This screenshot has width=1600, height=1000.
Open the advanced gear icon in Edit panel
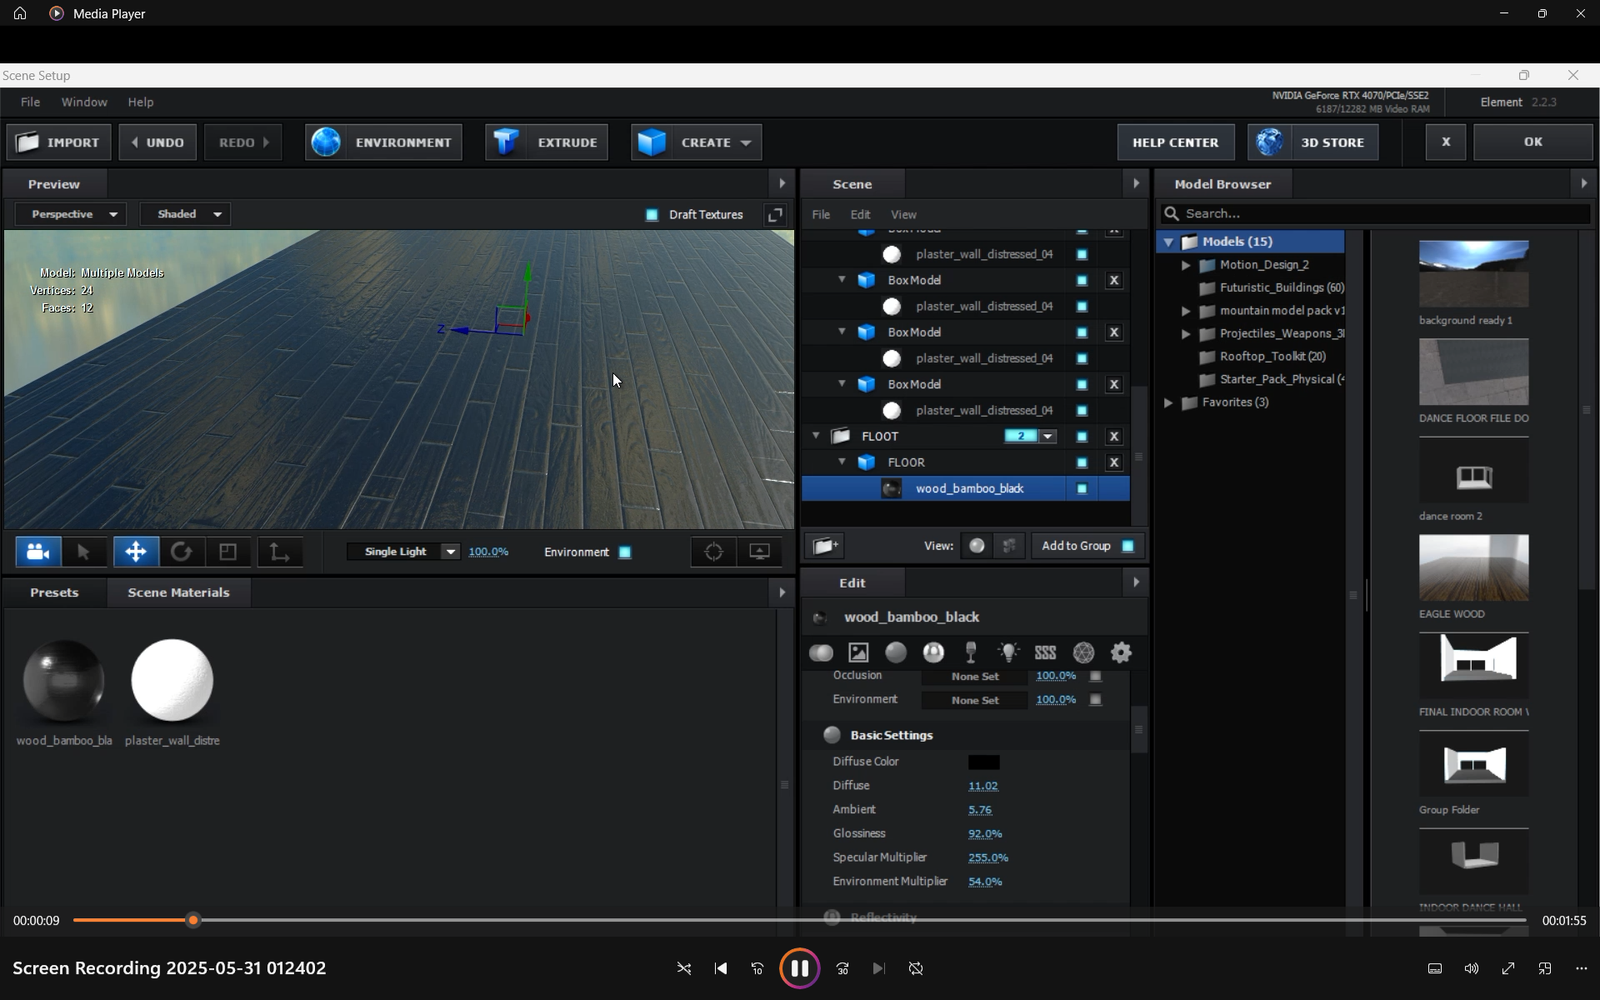pos(1121,653)
